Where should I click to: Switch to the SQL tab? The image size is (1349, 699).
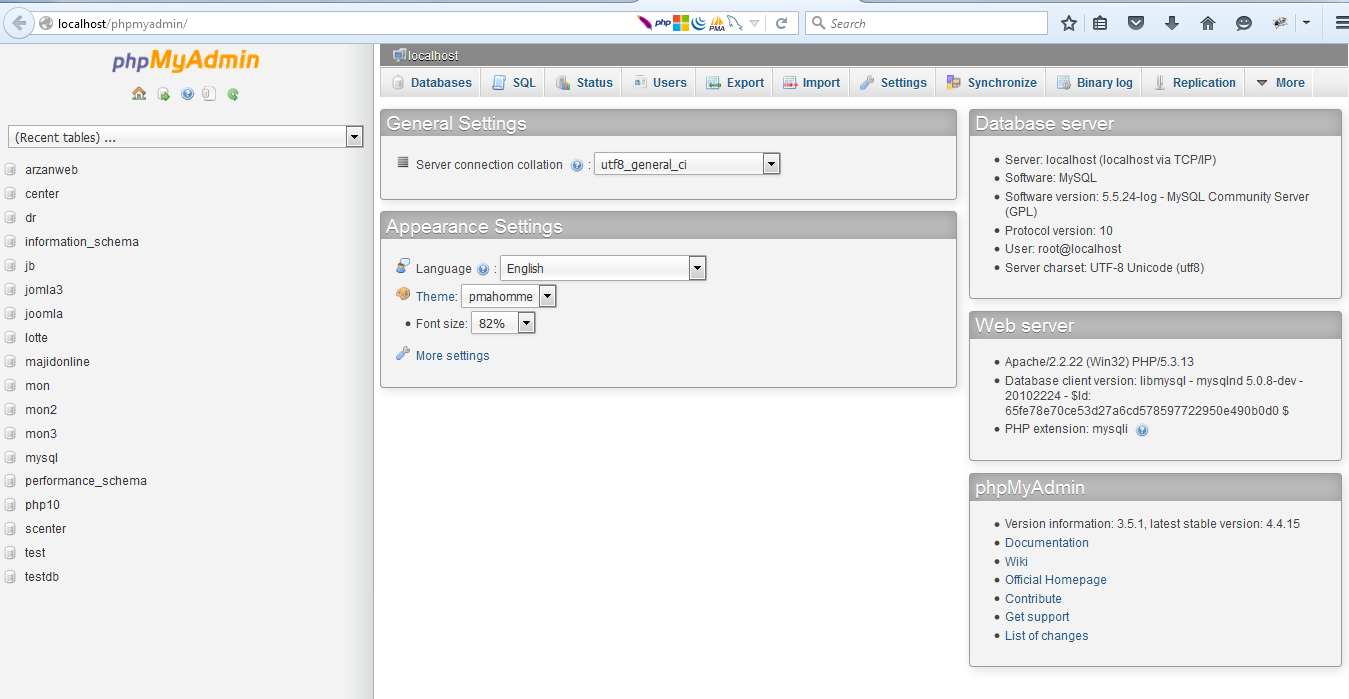[x=514, y=83]
